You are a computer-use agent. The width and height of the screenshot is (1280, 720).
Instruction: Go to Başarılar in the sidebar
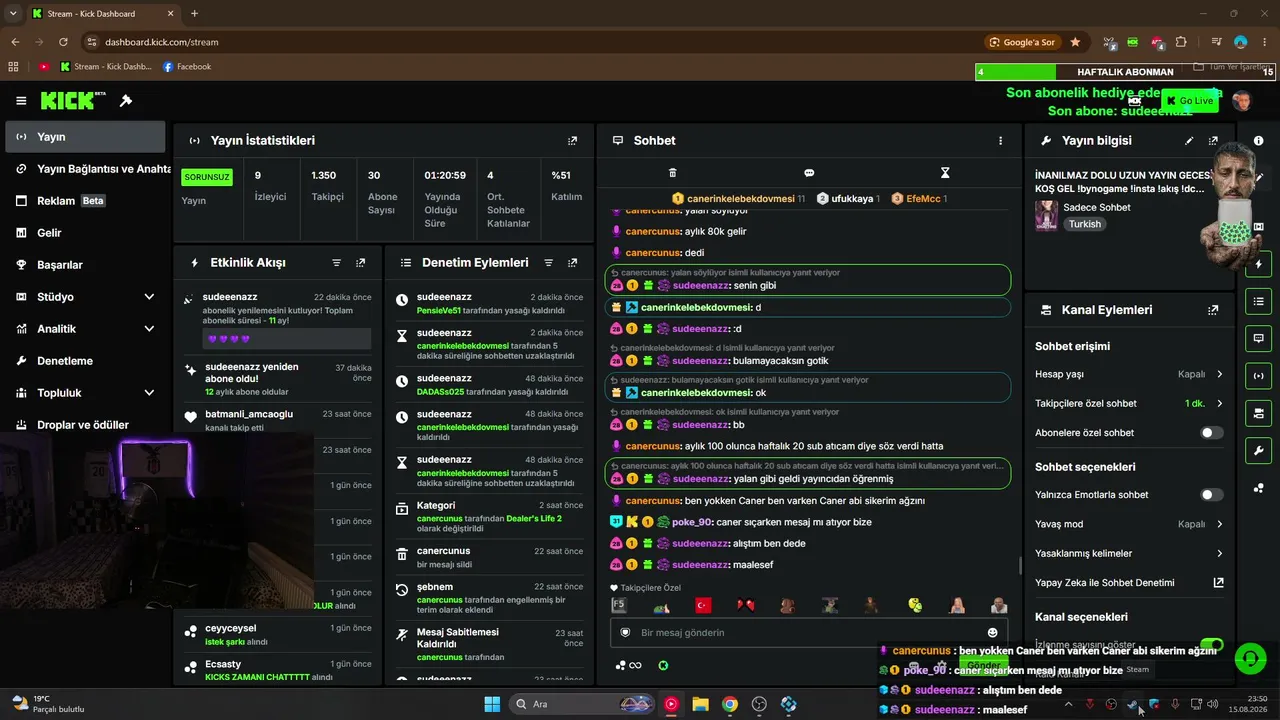pos(84,265)
